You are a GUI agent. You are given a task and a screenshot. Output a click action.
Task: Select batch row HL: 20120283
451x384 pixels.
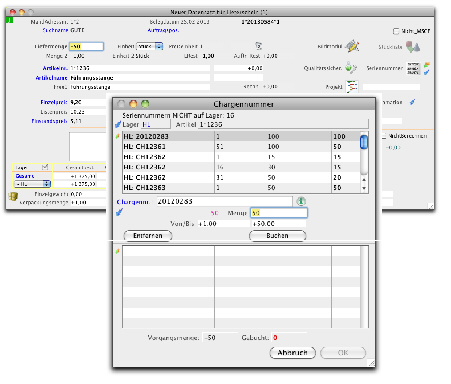coord(241,136)
